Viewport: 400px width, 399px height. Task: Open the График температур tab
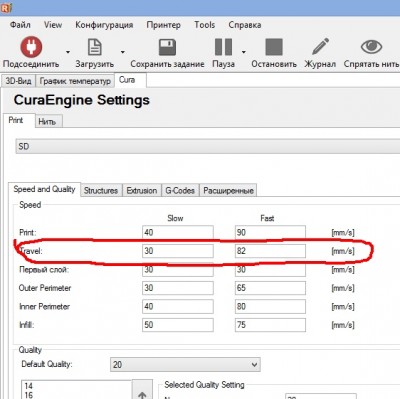[75, 81]
